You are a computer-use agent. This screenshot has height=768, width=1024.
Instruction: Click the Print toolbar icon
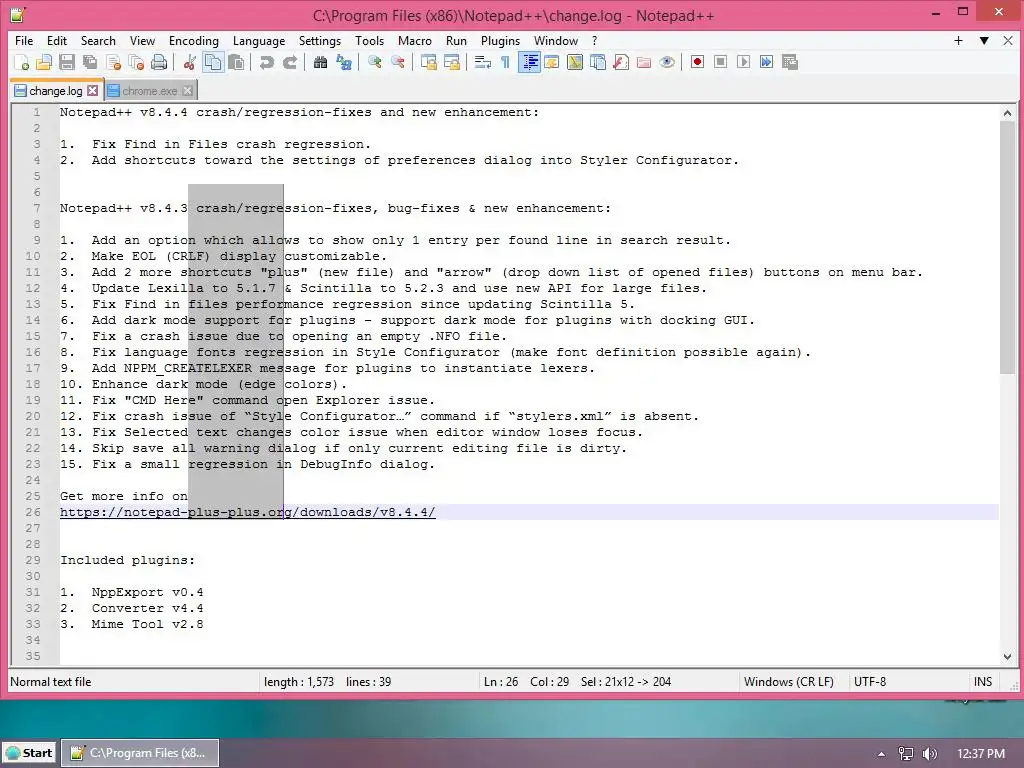pos(159,62)
